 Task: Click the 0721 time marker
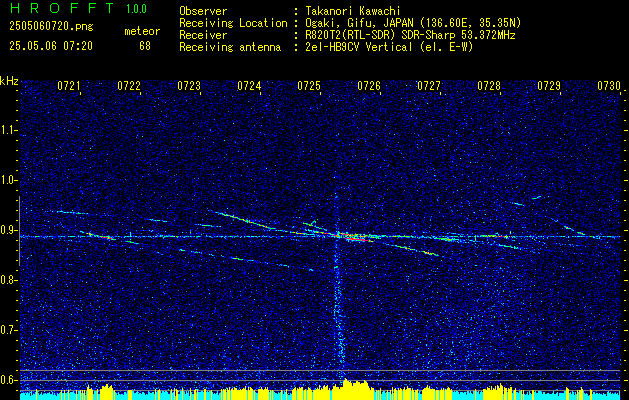click(69, 85)
